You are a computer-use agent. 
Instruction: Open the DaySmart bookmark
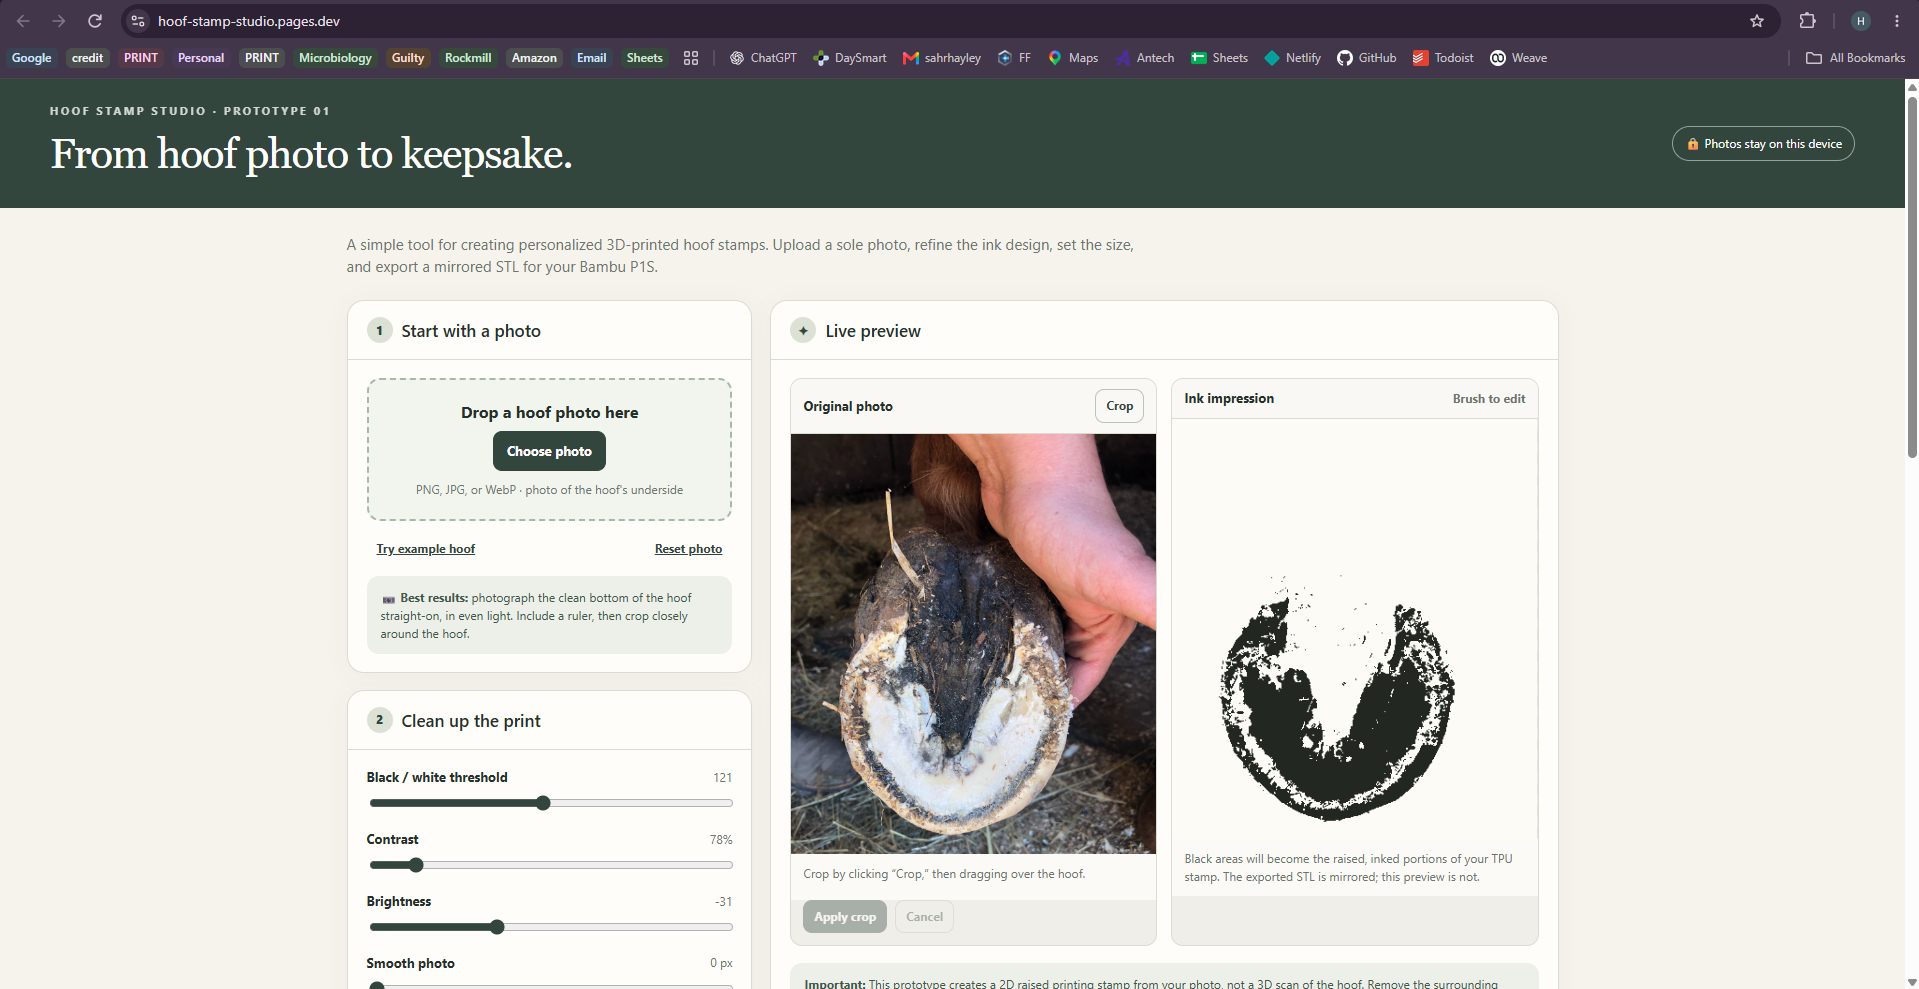(x=850, y=58)
